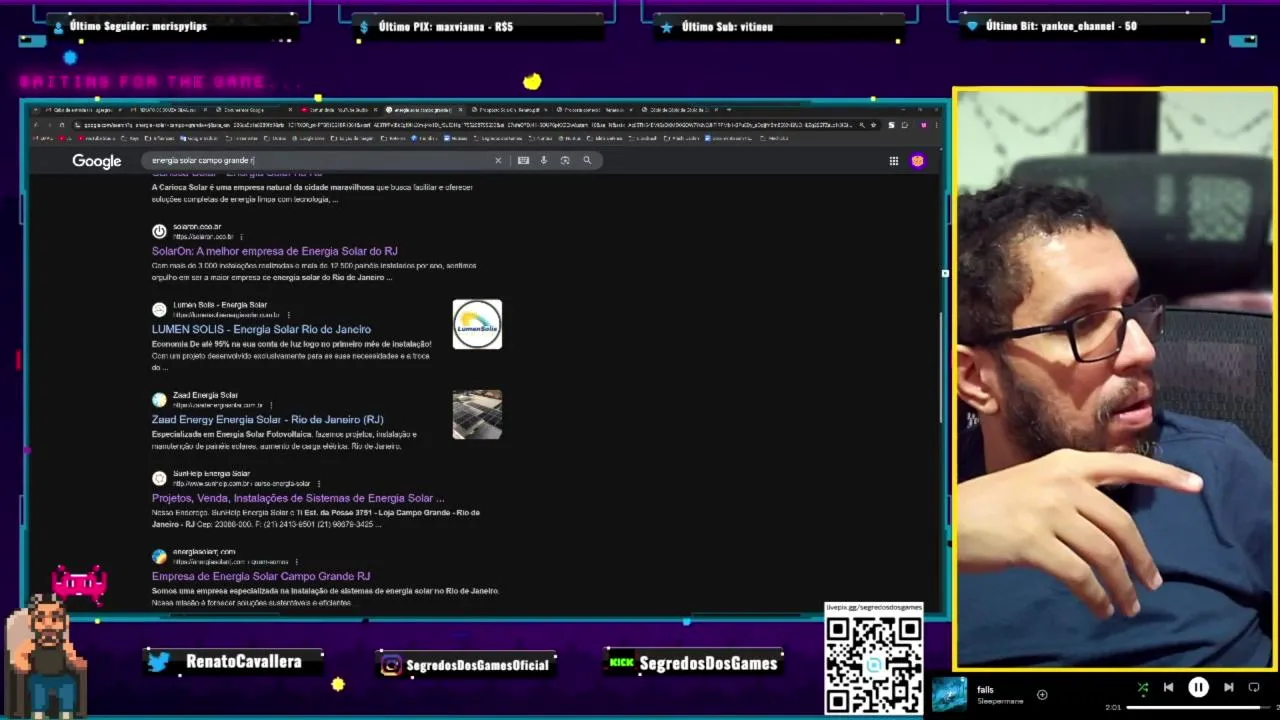Screen dimensions: 1280x720
Task: Skip to previous track in player
Action: tap(1168, 687)
